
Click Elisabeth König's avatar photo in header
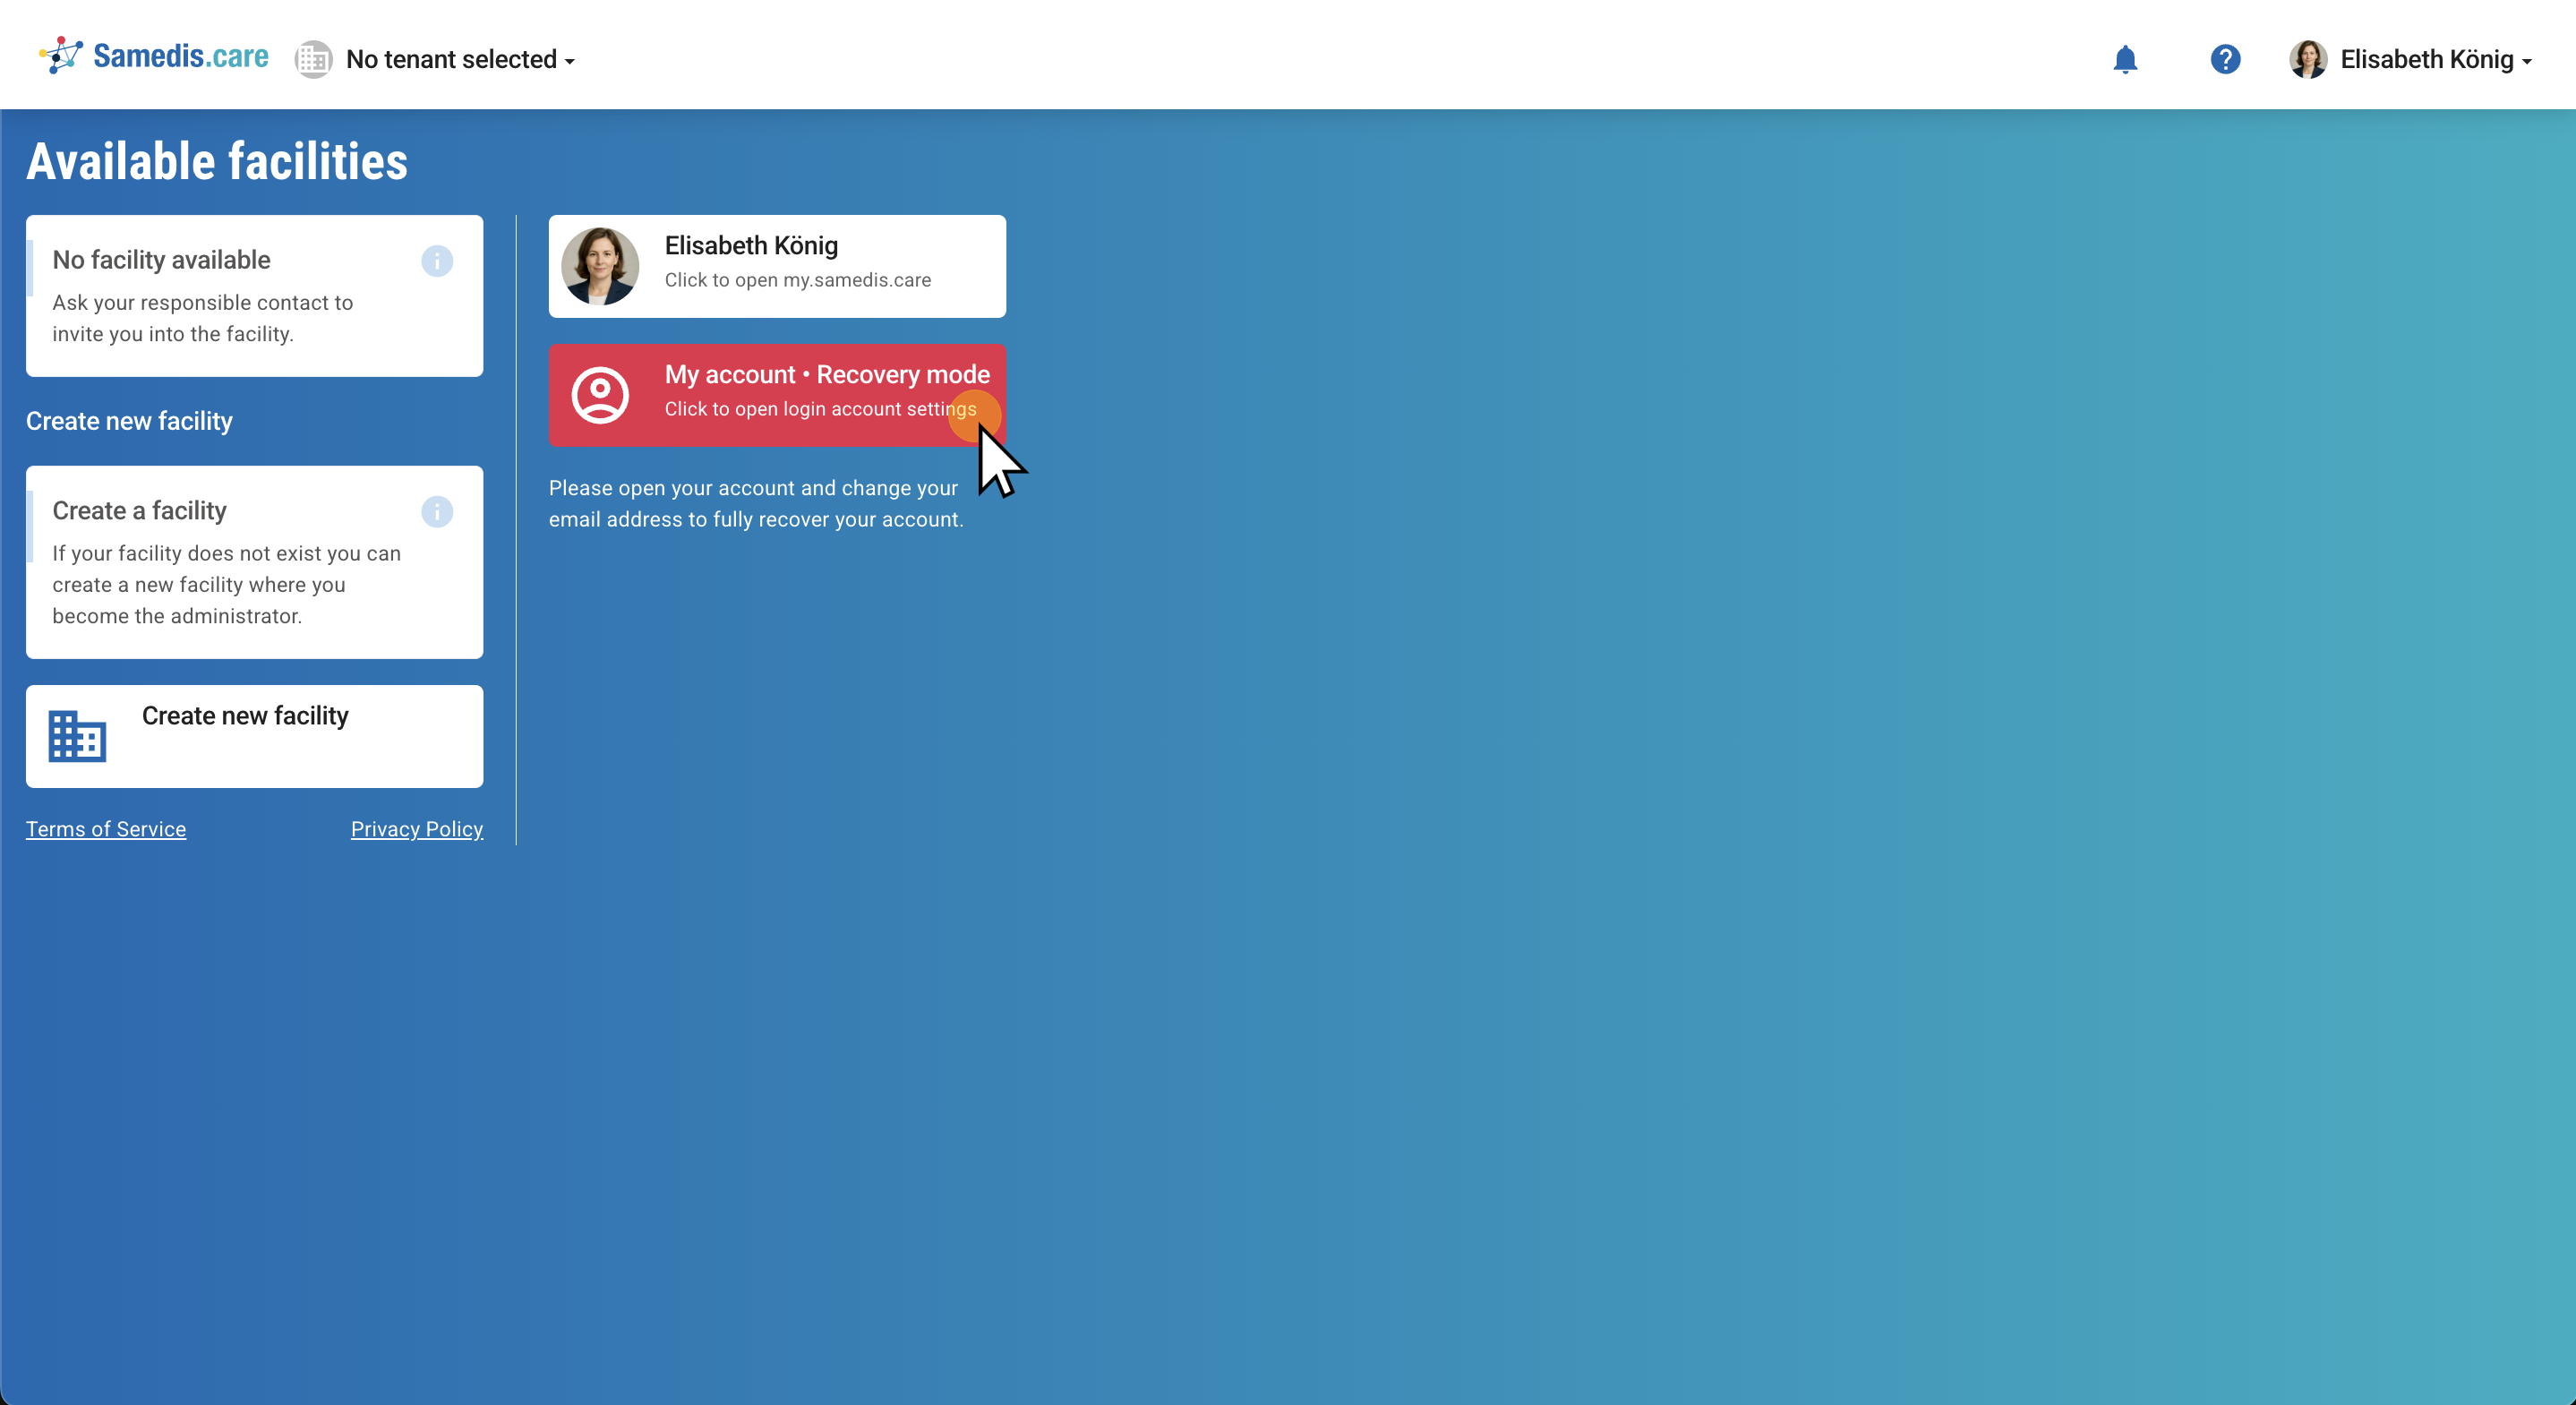(2310, 59)
